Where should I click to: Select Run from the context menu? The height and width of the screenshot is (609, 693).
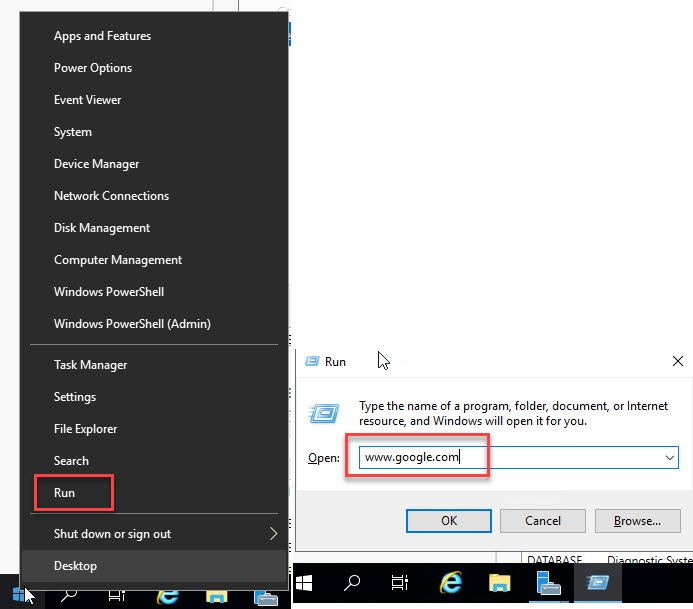pyautogui.click(x=65, y=493)
